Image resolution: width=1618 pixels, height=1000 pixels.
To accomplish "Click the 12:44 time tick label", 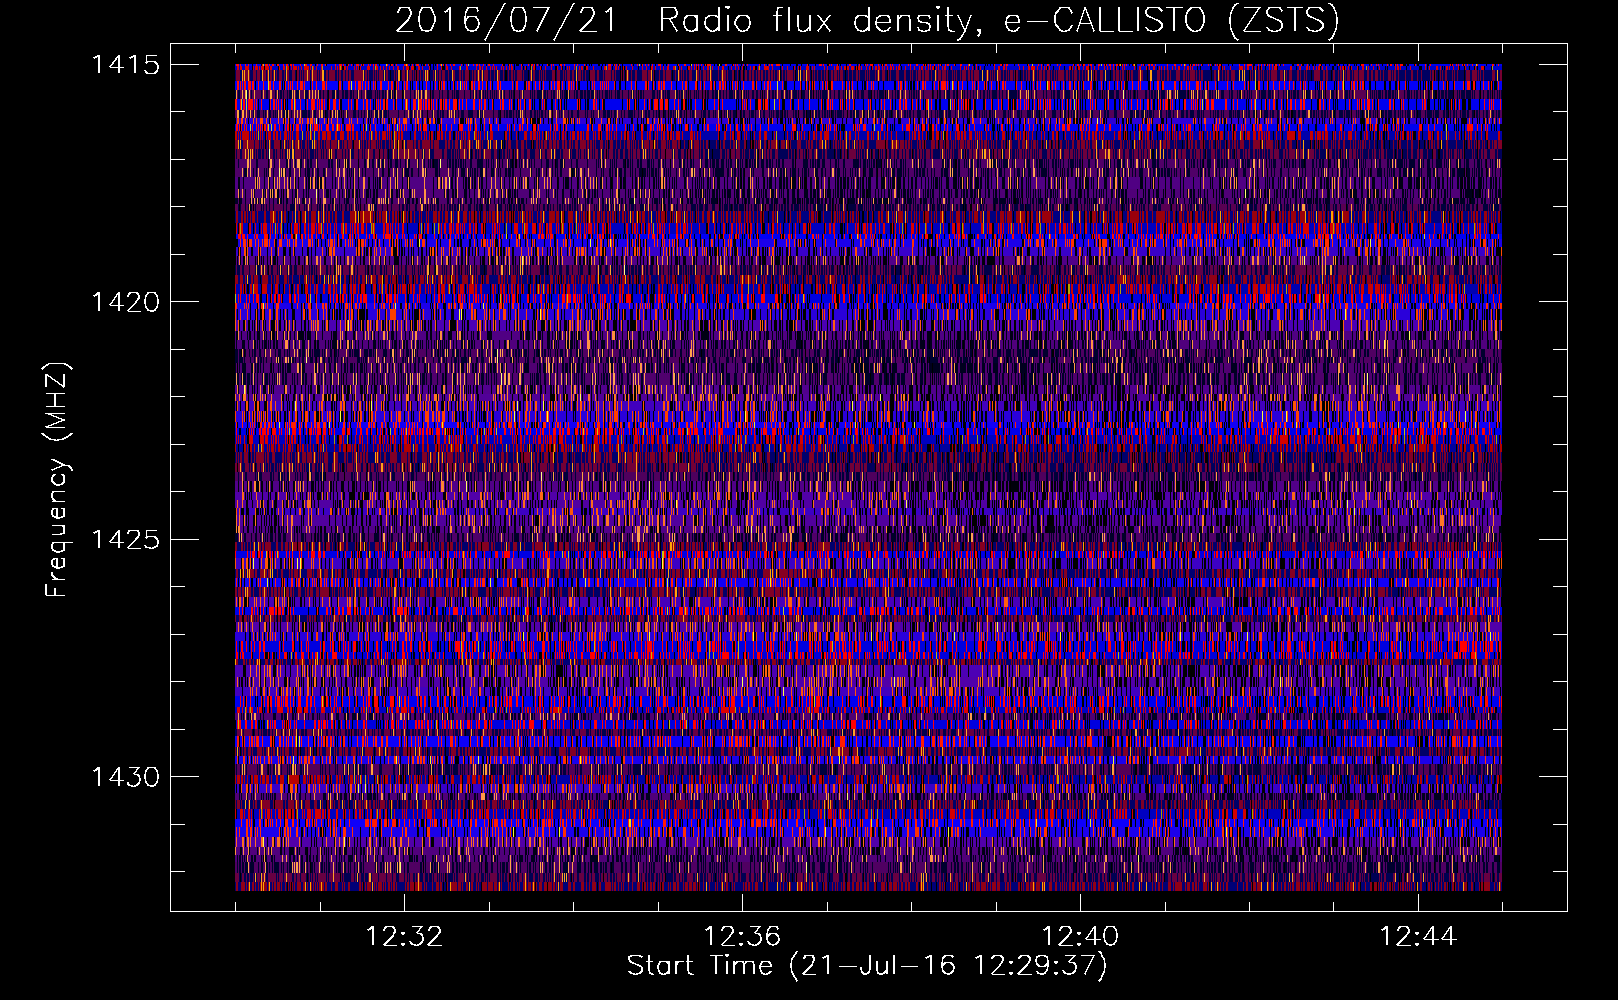I will (1418, 937).
